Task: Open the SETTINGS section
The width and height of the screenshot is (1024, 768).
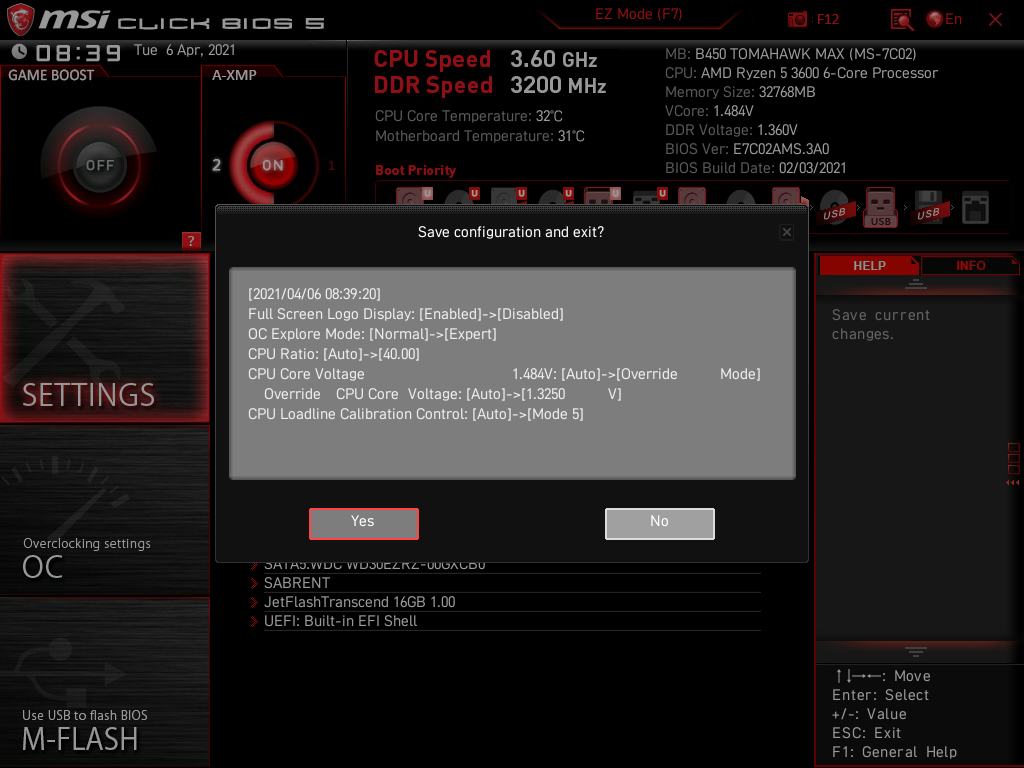Action: 105,338
